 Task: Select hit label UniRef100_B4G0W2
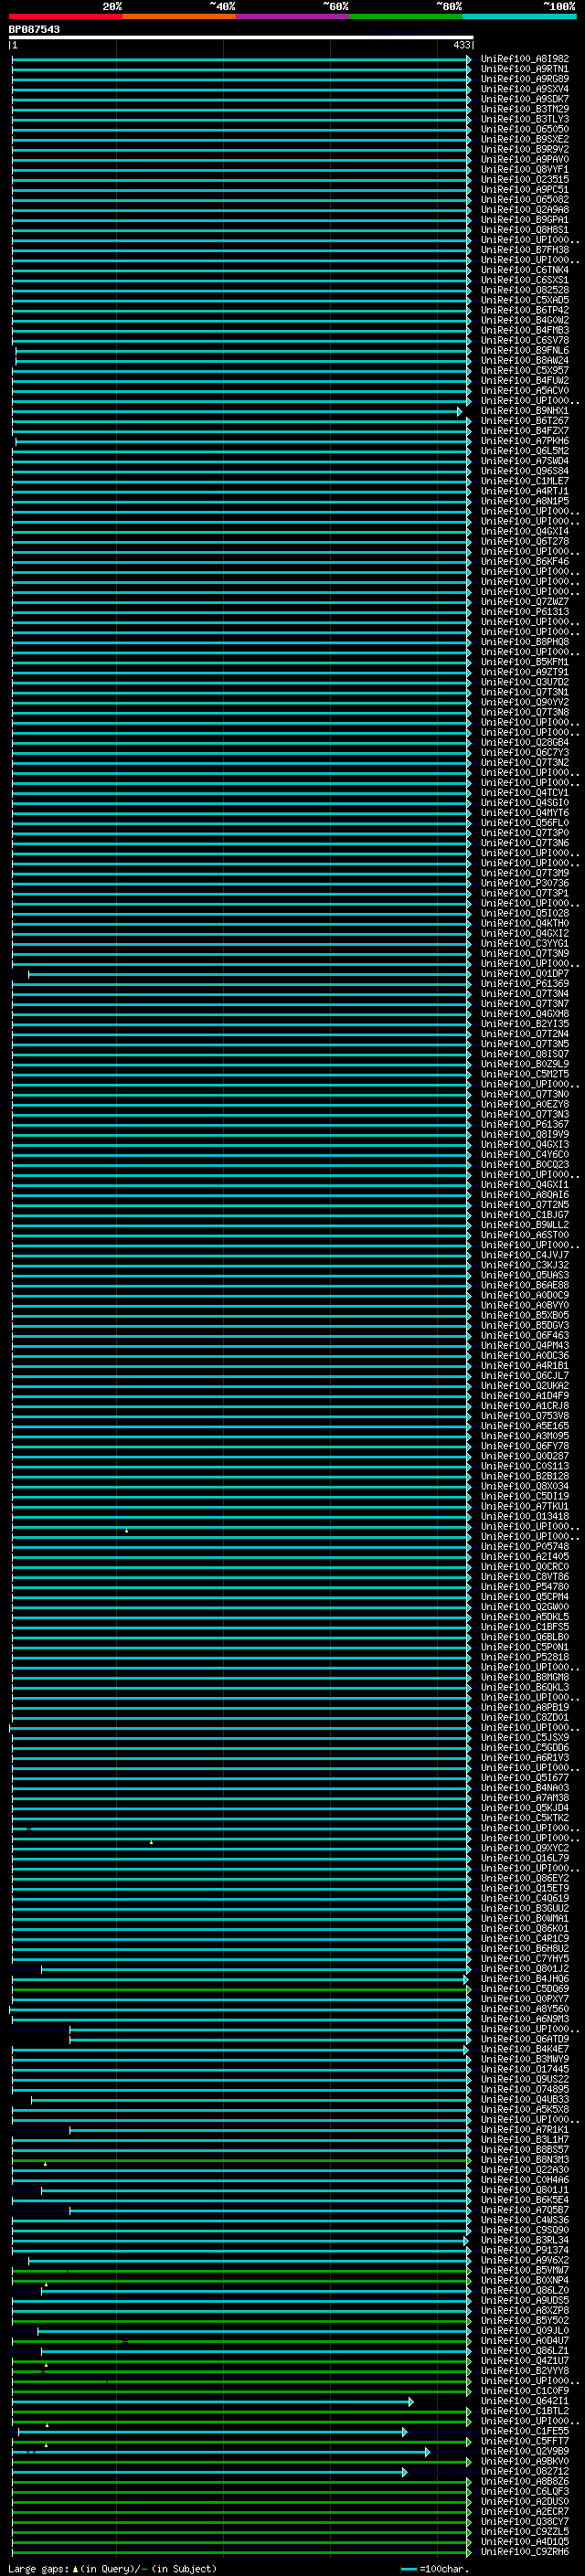point(524,320)
